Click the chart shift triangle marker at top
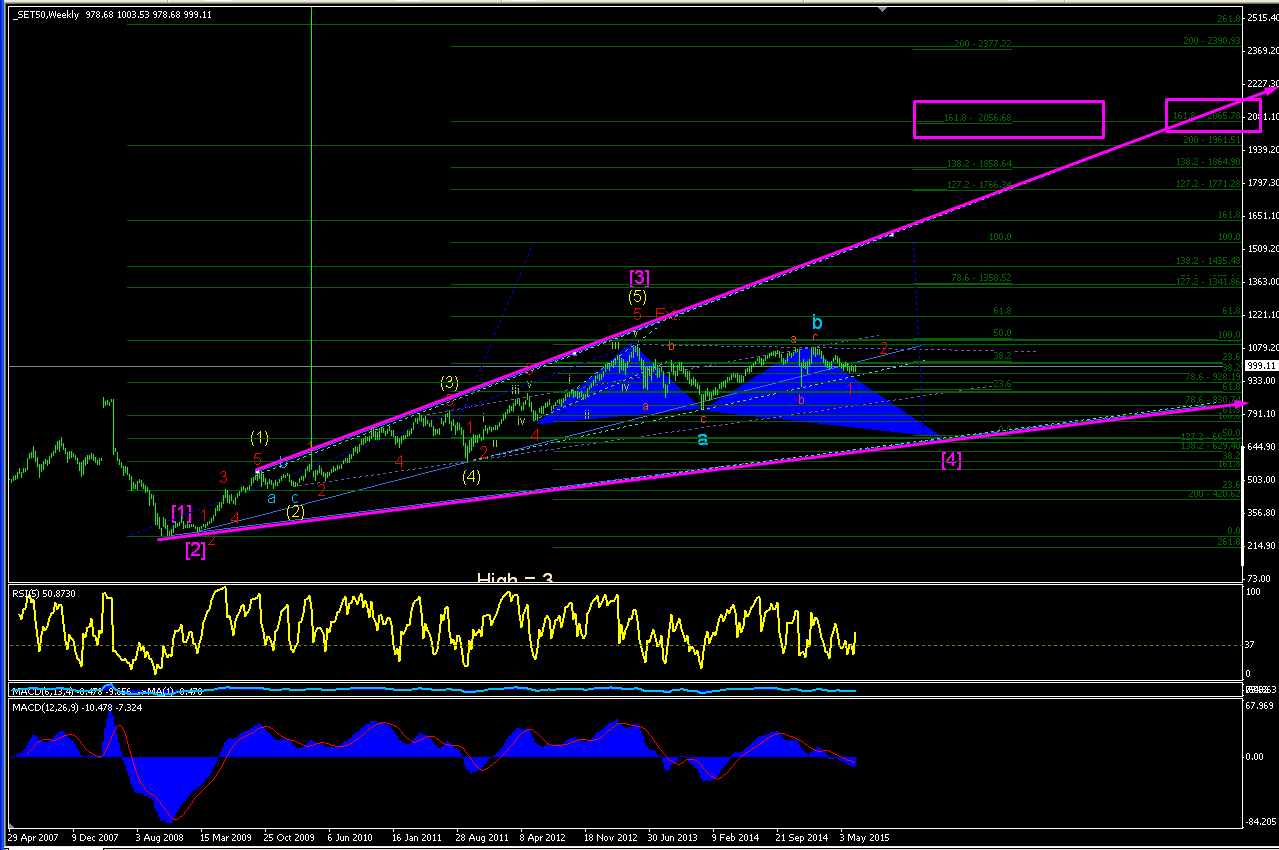 click(x=883, y=8)
